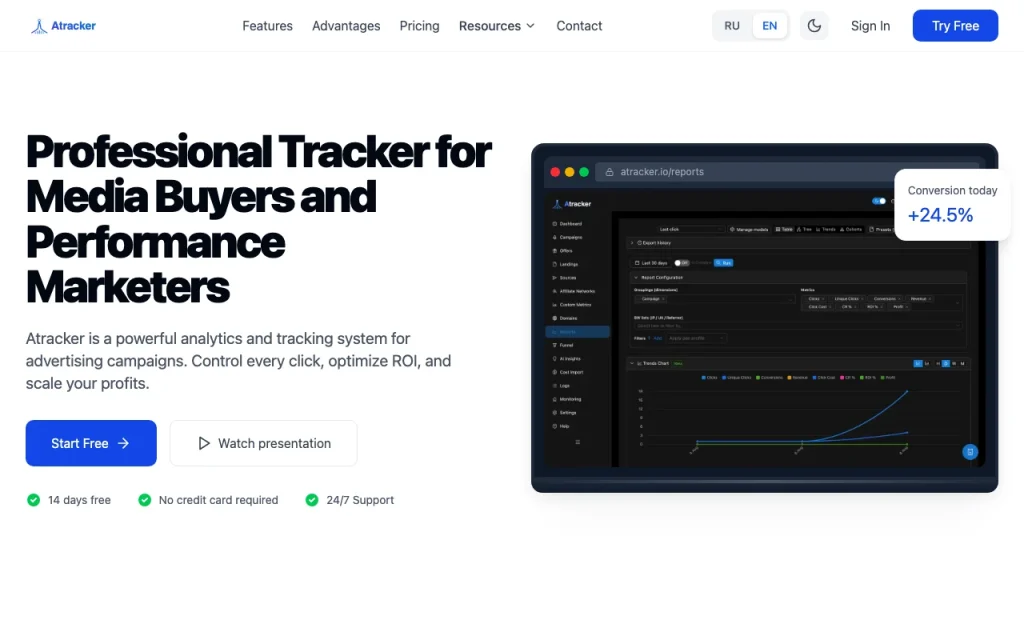Open Landings in the preview sidebar
Viewport: 1024px width, 640px height.
tap(566, 264)
